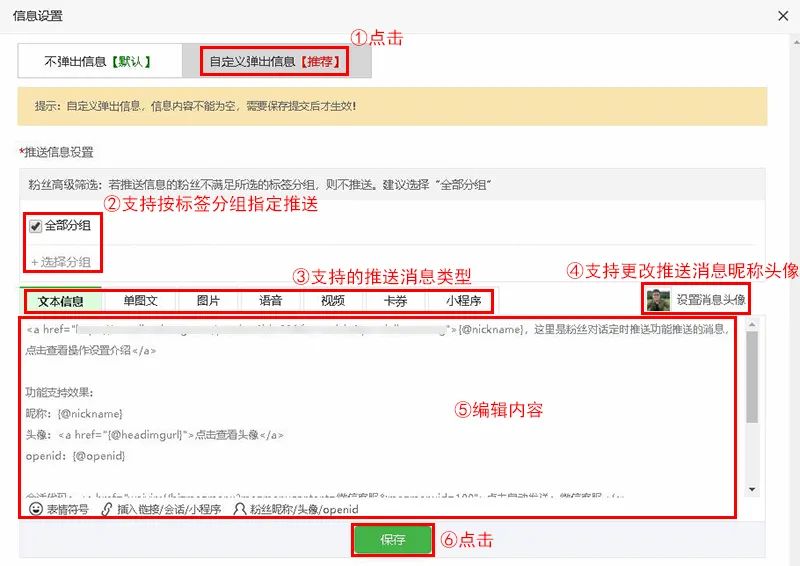
Task: Open the 文本信息 message type tab
Action: click(62, 301)
